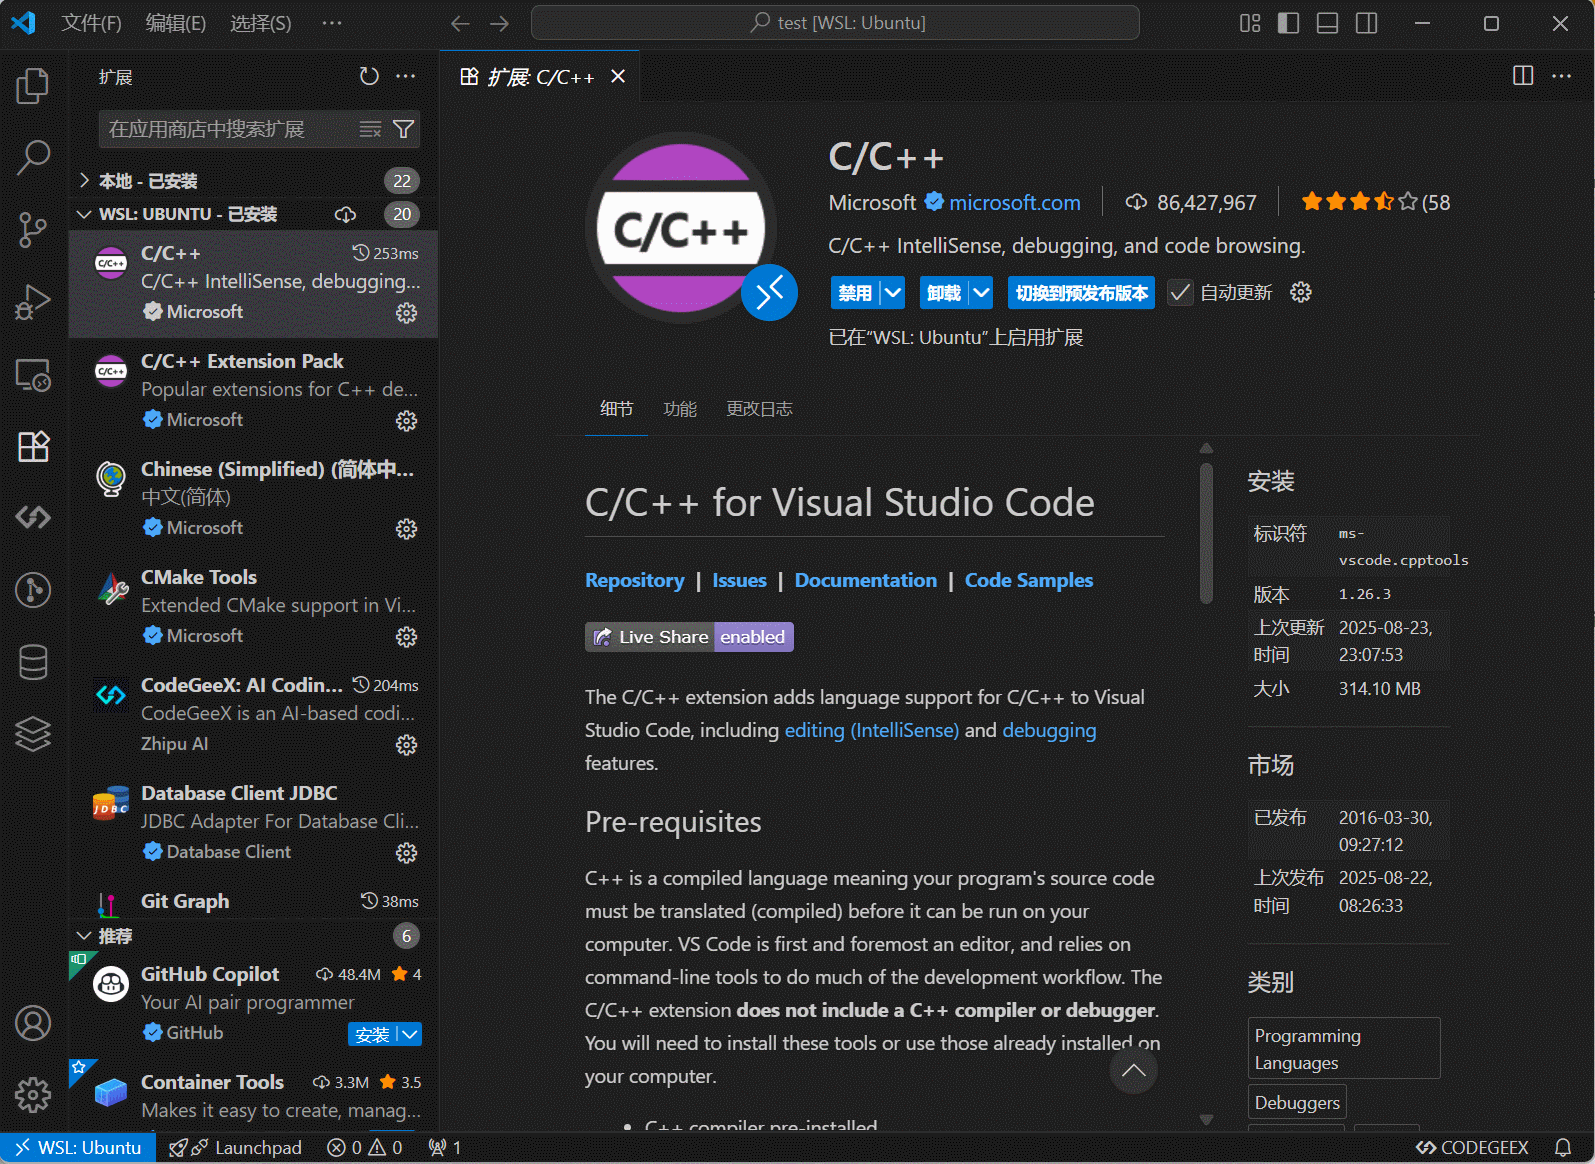Screen dimensions: 1595x1164
Task: Open the Explorer view in activity bar
Action: [33, 85]
